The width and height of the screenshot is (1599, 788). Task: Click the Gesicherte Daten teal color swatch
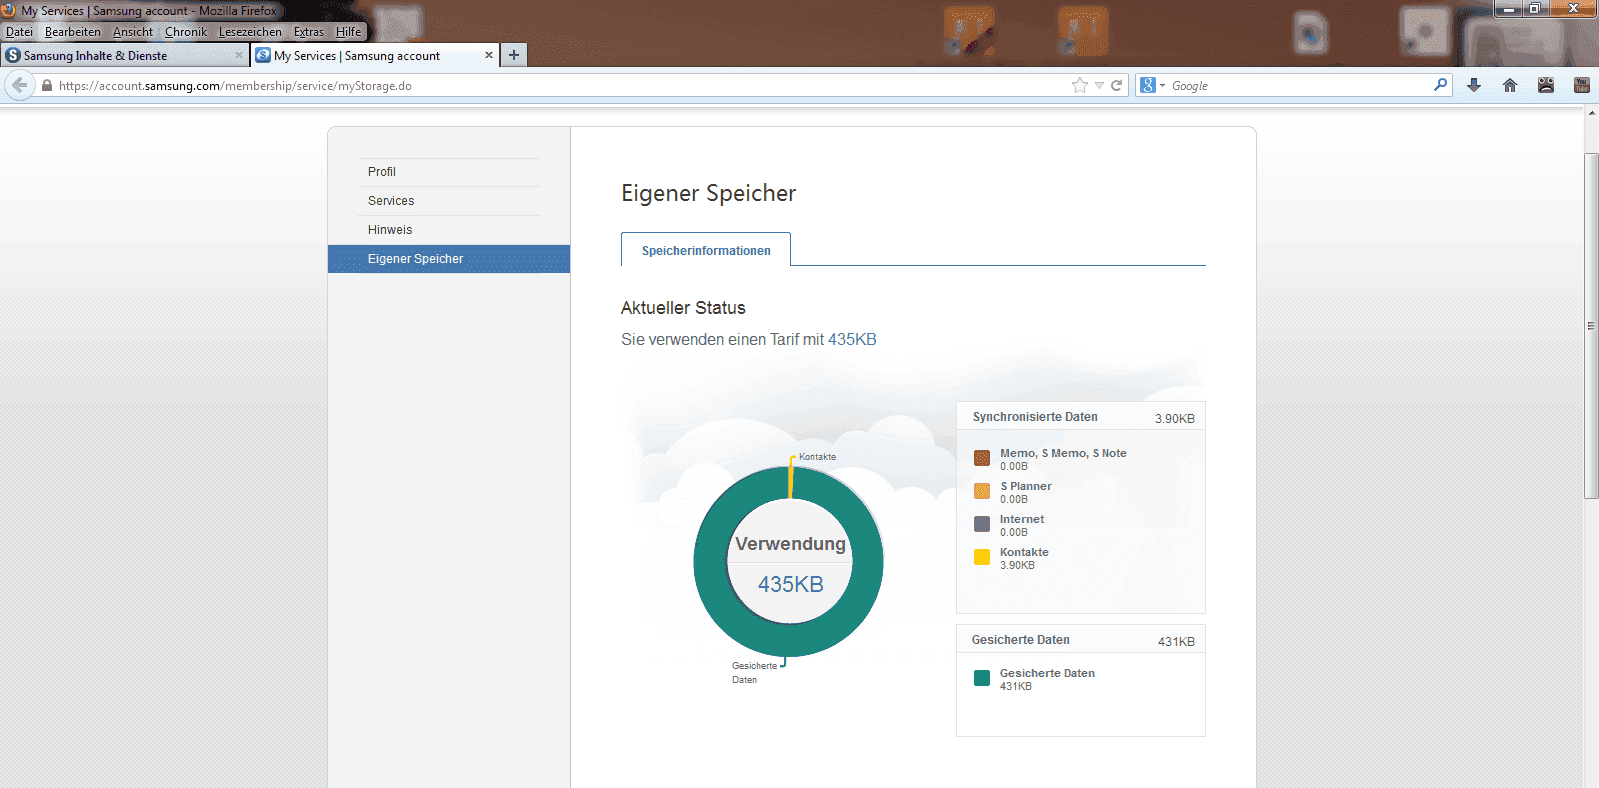(982, 678)
